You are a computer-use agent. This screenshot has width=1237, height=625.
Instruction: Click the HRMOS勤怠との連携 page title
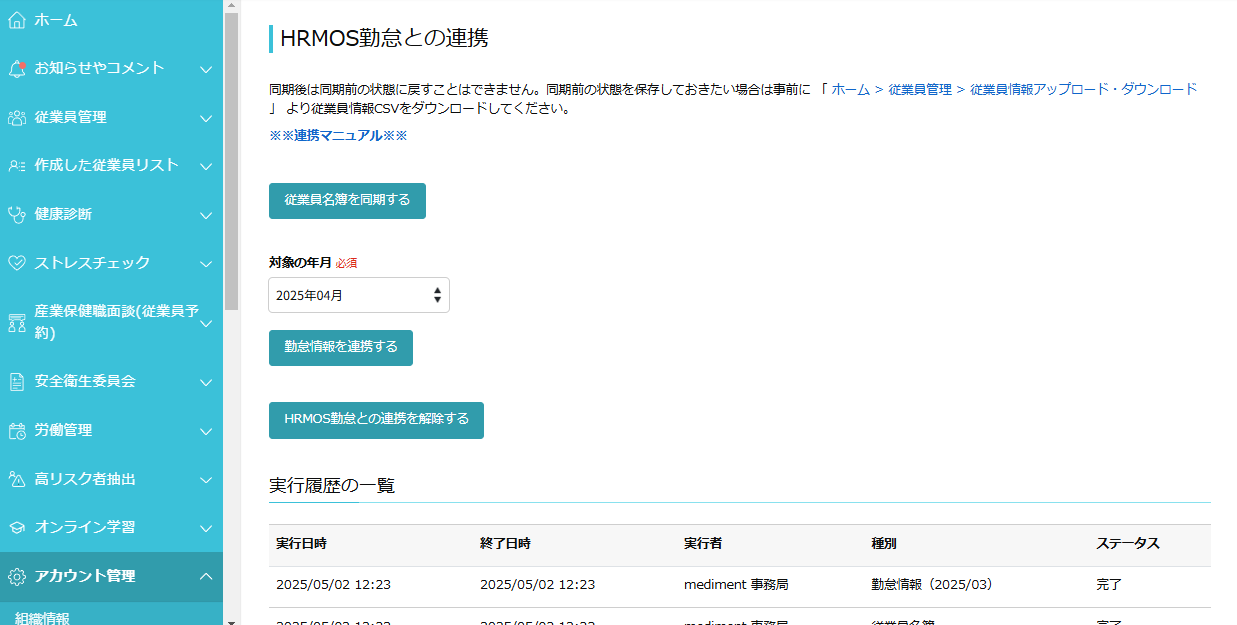[x=384, y=39]
